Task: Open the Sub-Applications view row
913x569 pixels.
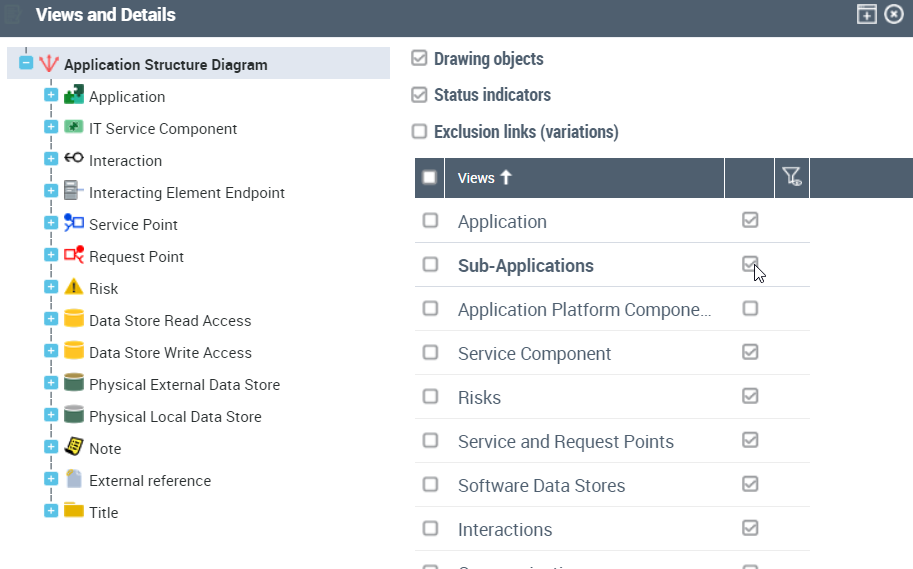Action: click(x=525, y=266)
